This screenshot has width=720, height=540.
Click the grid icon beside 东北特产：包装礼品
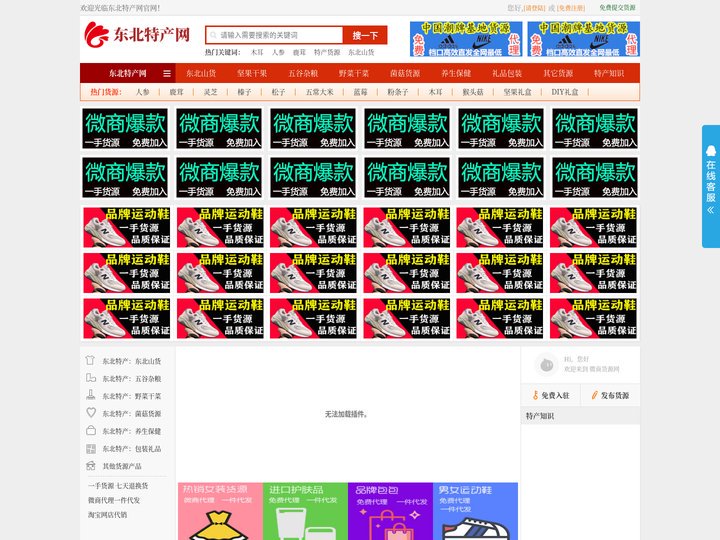(x=91, y=449)
